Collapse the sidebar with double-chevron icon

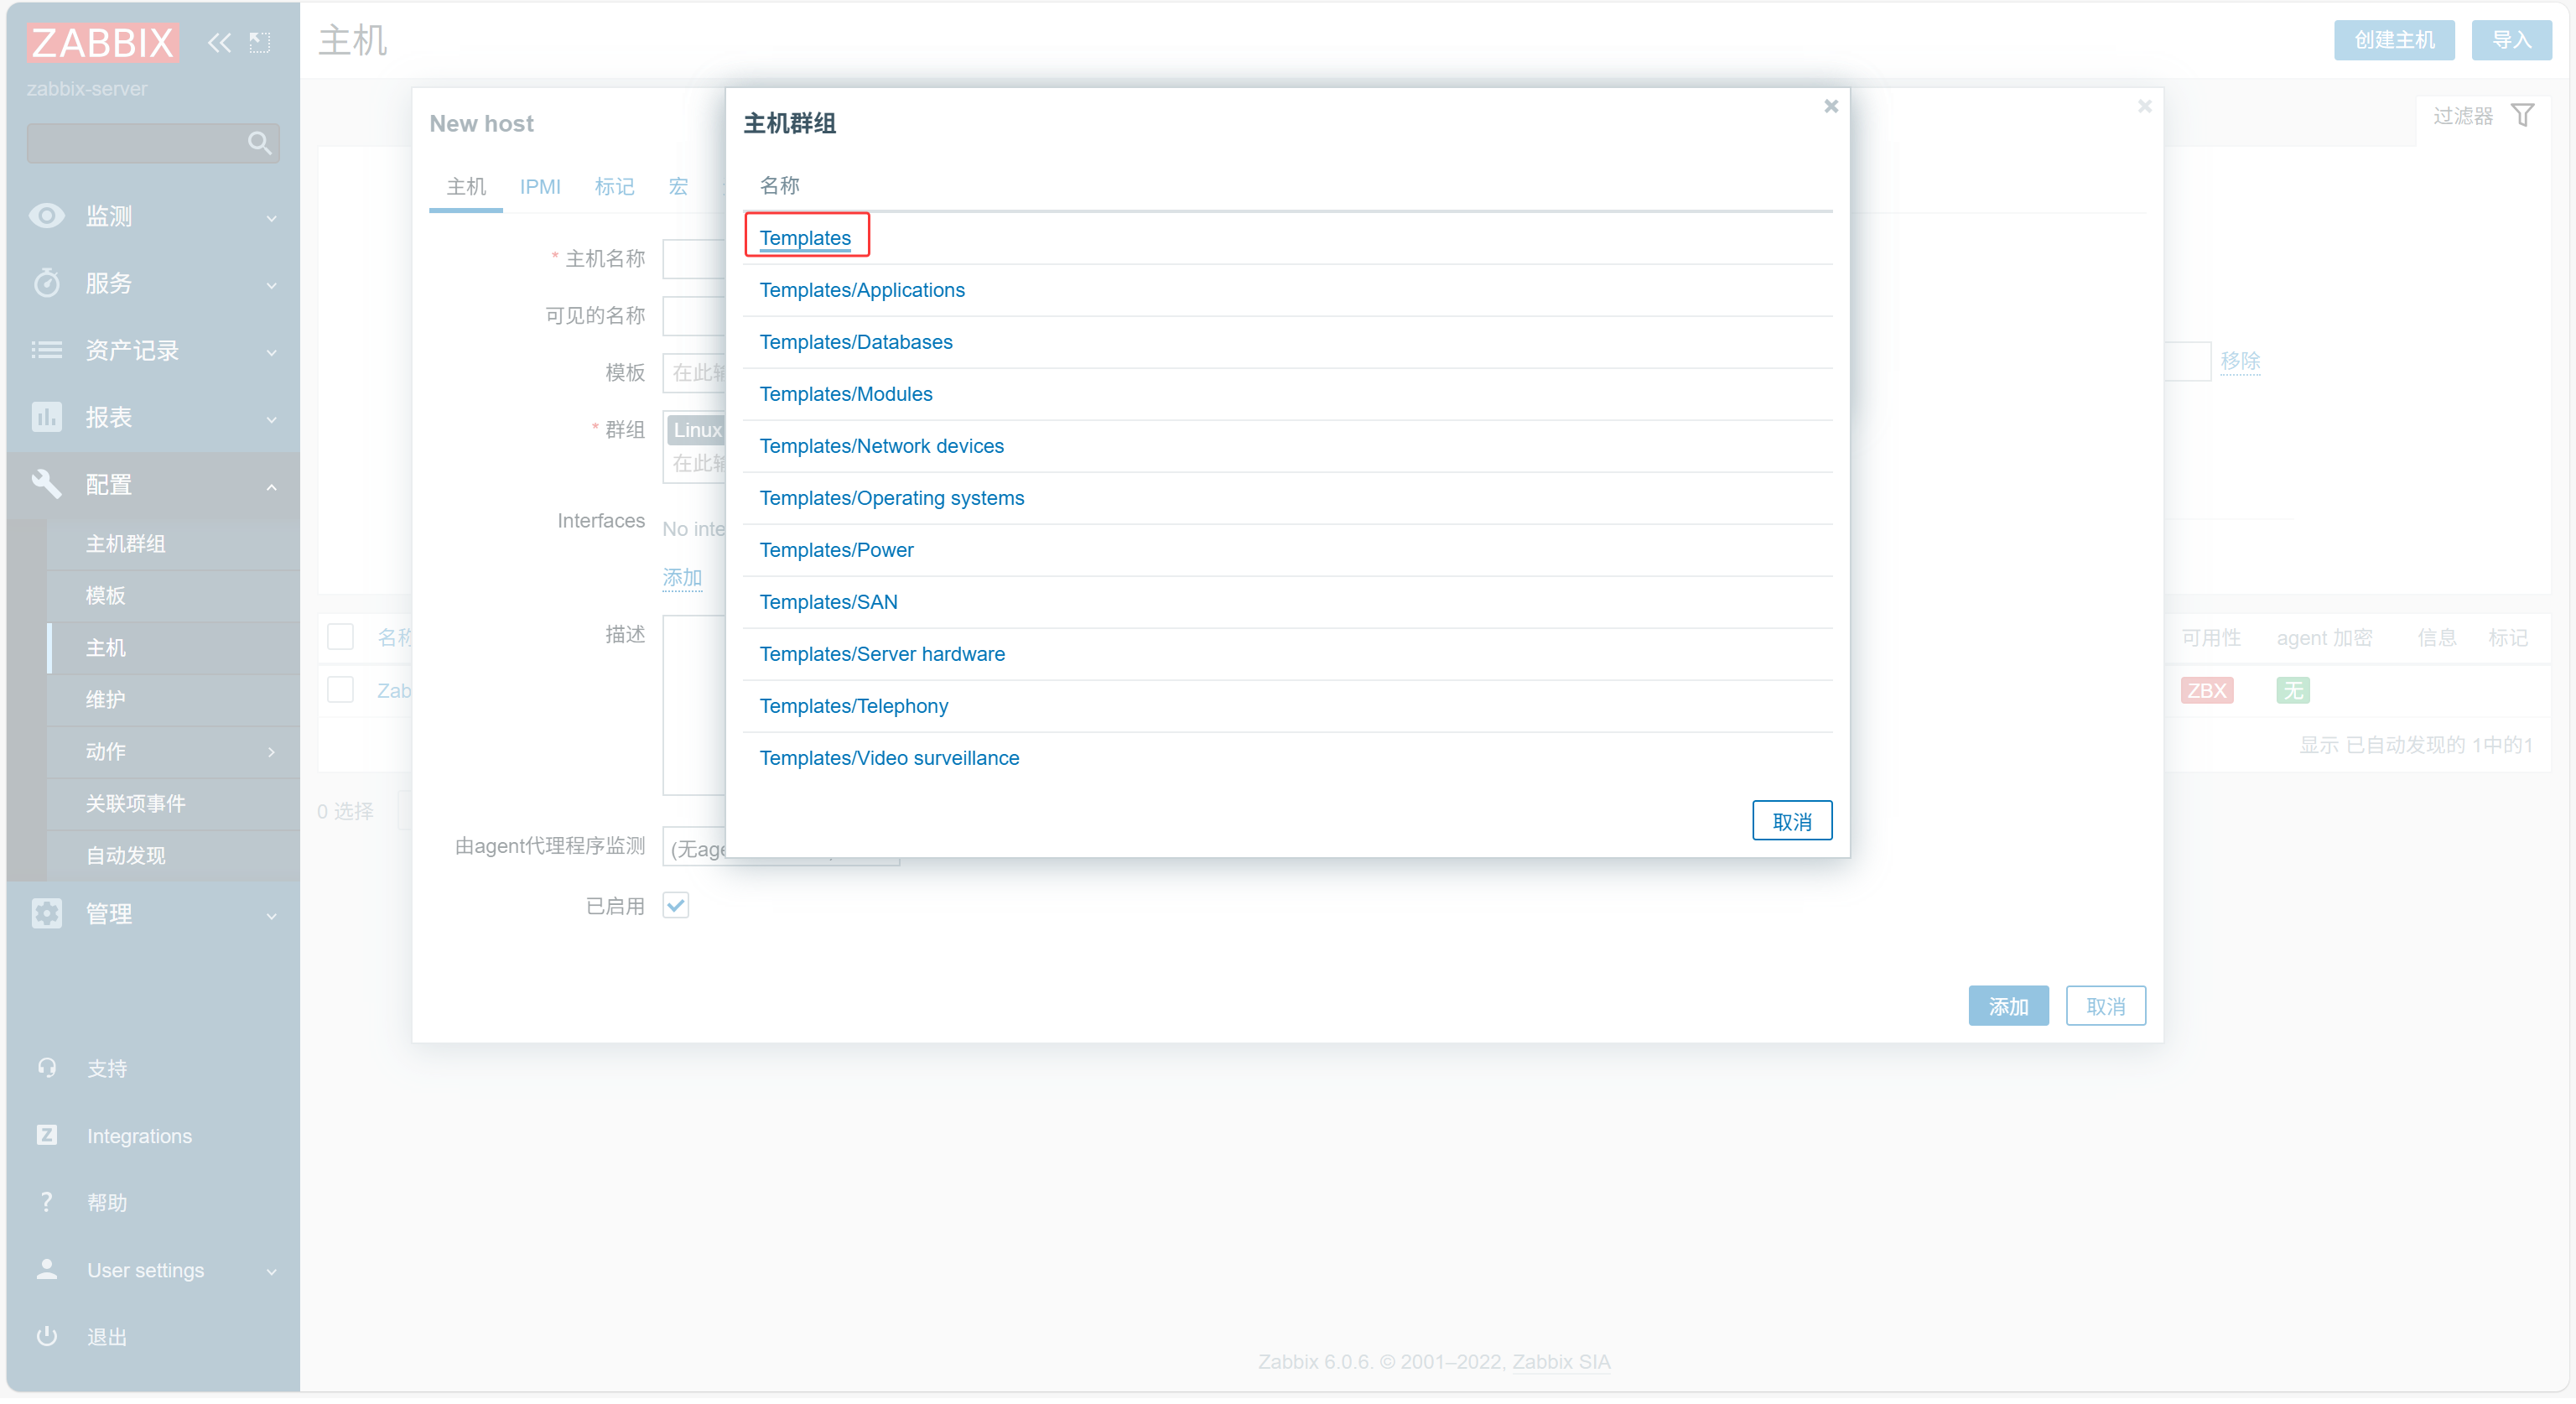pyautogui.click(x=219, y=42)
